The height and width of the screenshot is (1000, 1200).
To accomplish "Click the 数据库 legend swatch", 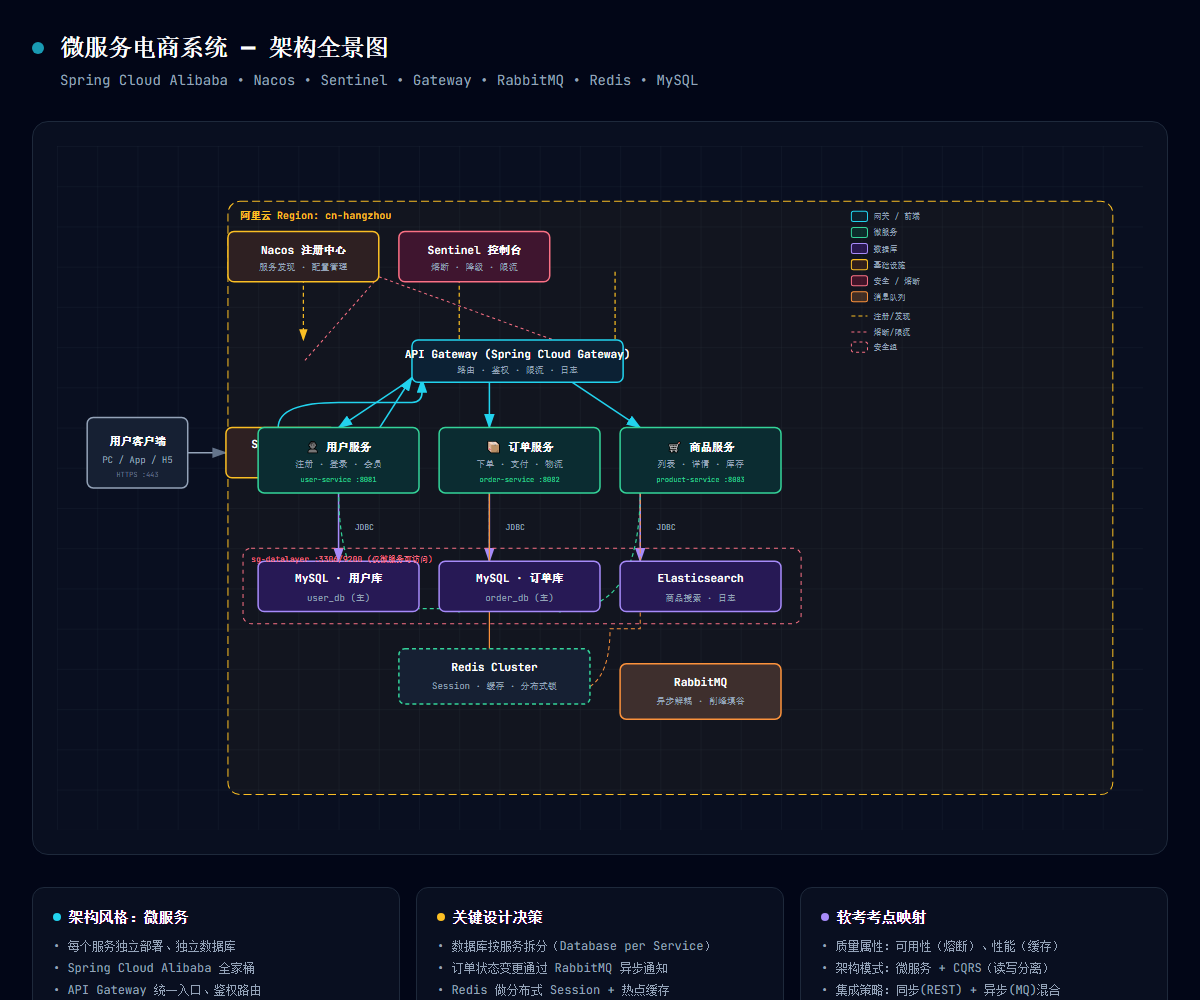I will [x=859, y=248].
